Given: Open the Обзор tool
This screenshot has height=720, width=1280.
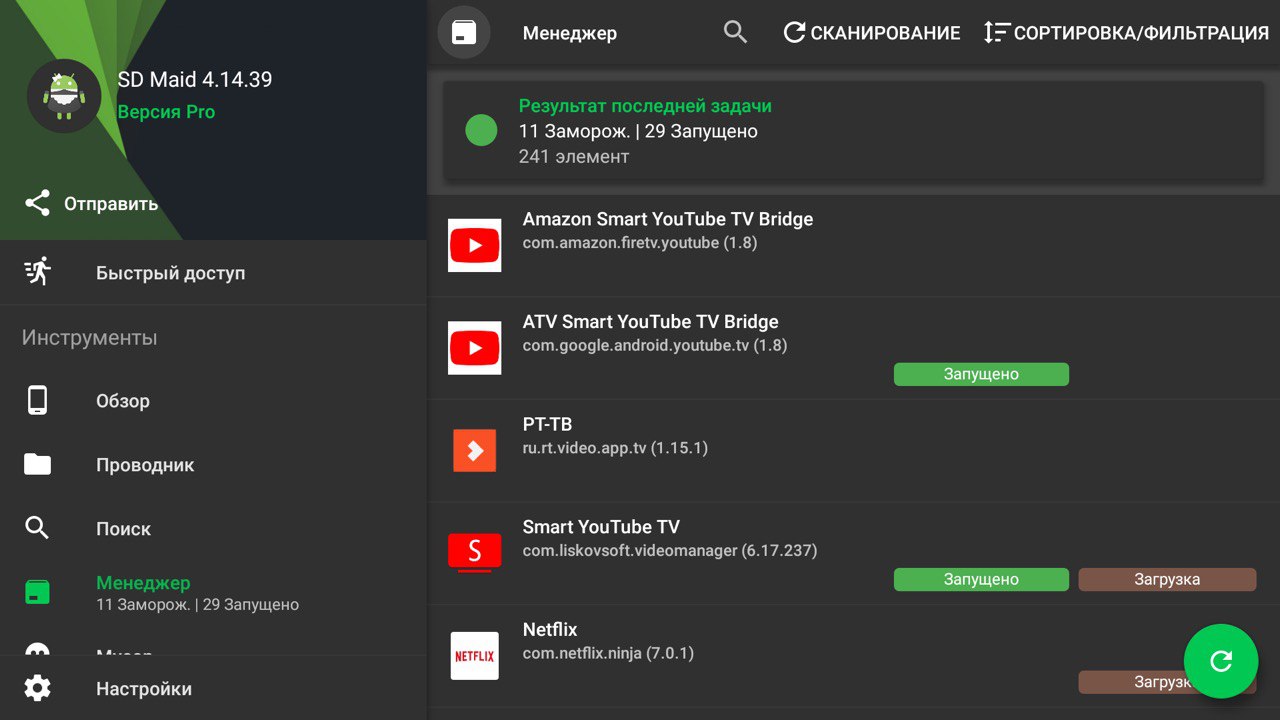Looking at the screenshot, I should coord(213,401).
